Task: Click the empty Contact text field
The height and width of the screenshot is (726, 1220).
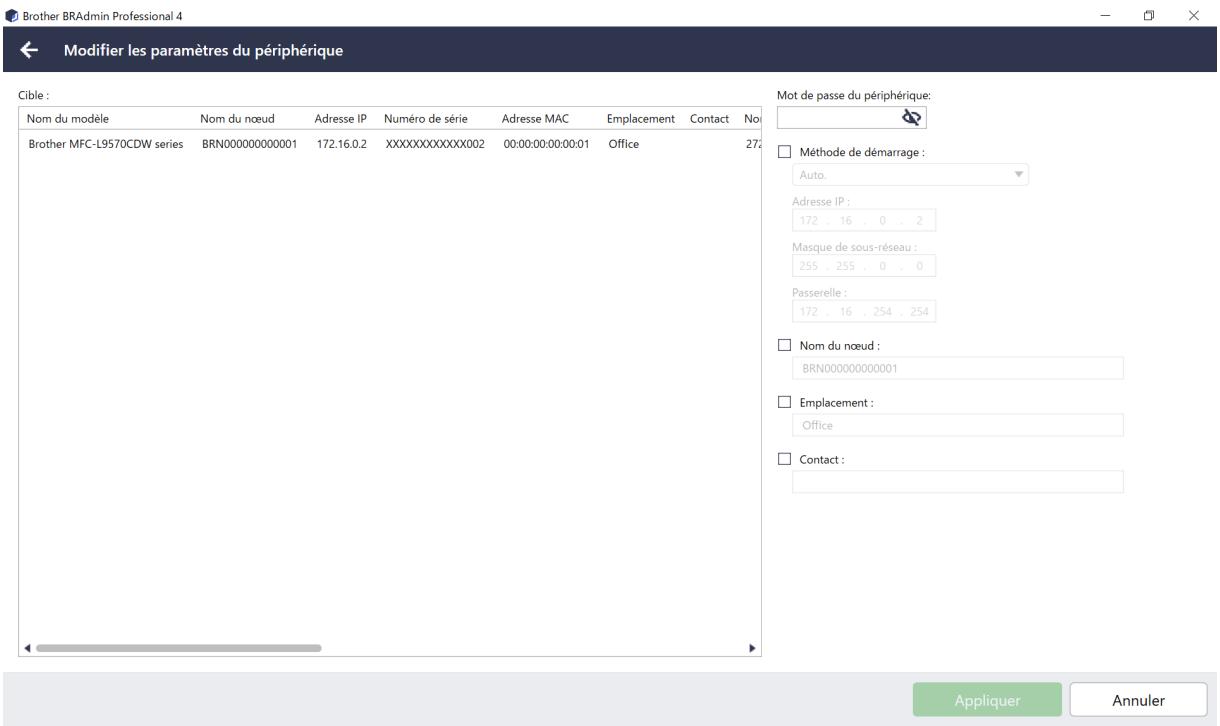Action: [958, 482]
